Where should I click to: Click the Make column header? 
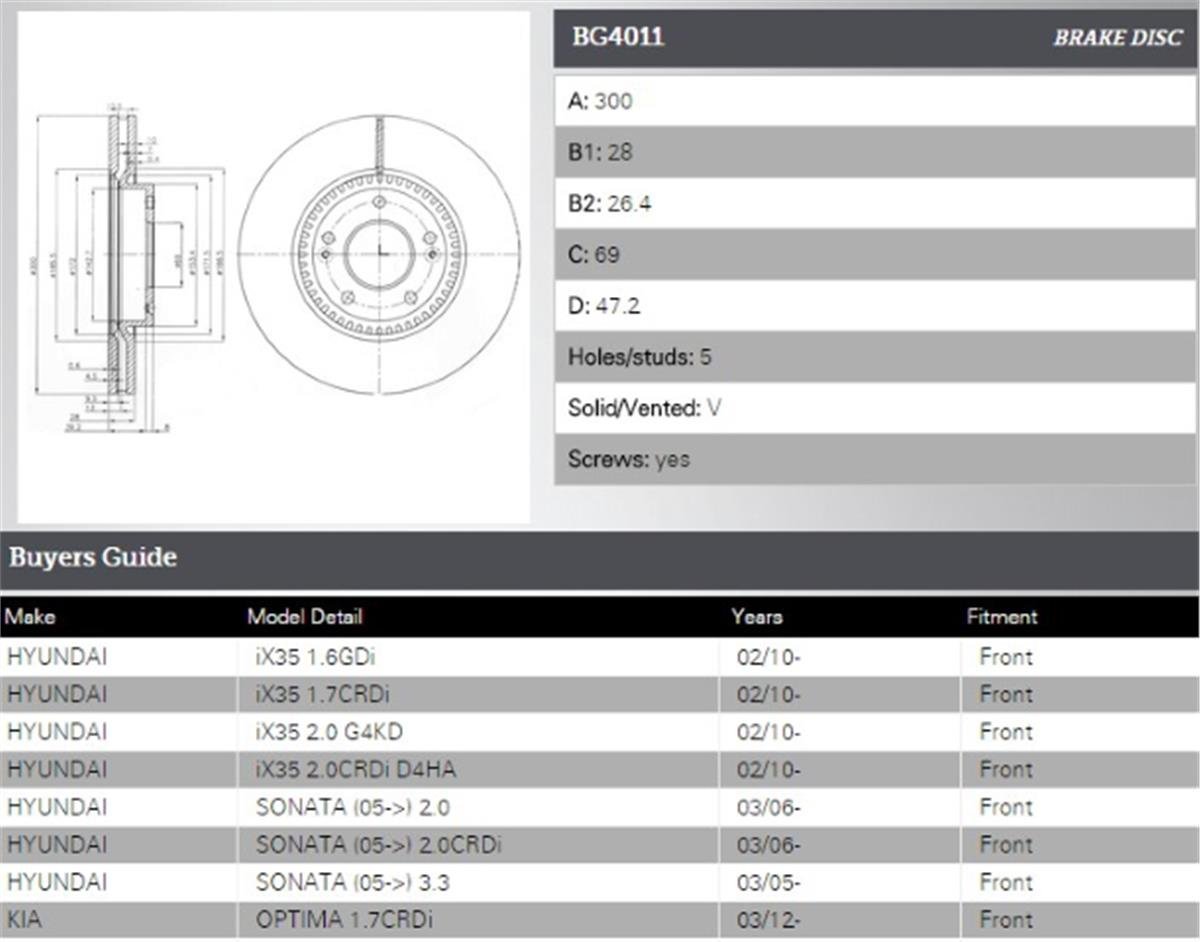coord(30,616)
